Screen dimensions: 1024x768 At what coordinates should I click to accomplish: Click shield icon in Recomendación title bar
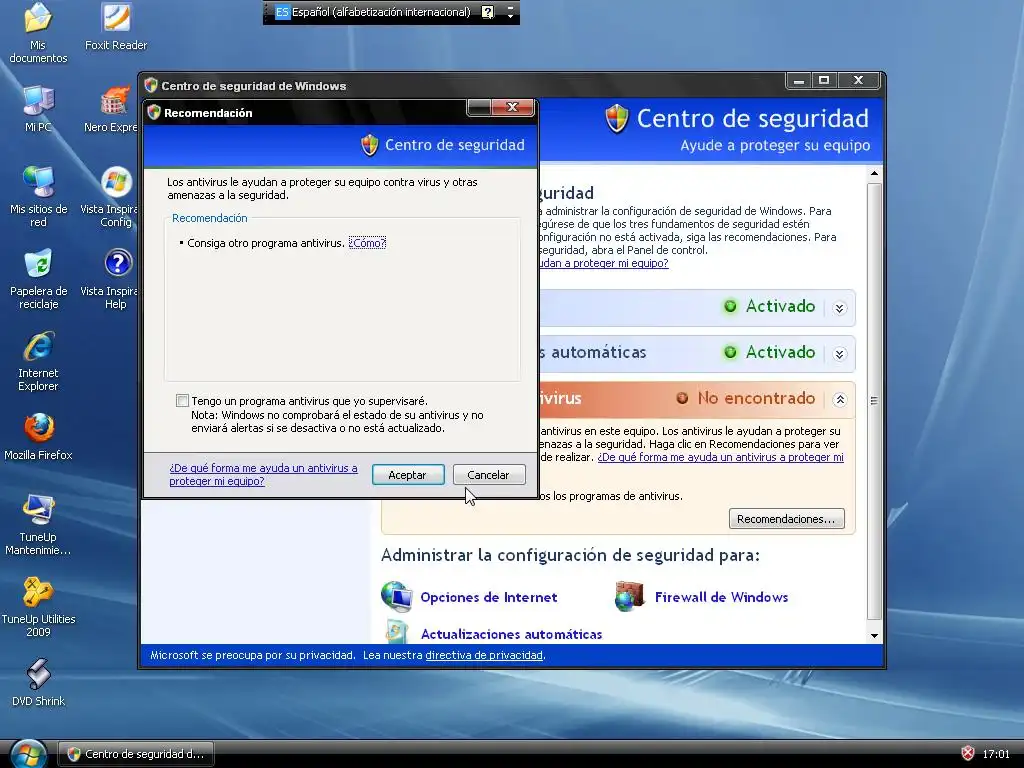coord(154,112)
